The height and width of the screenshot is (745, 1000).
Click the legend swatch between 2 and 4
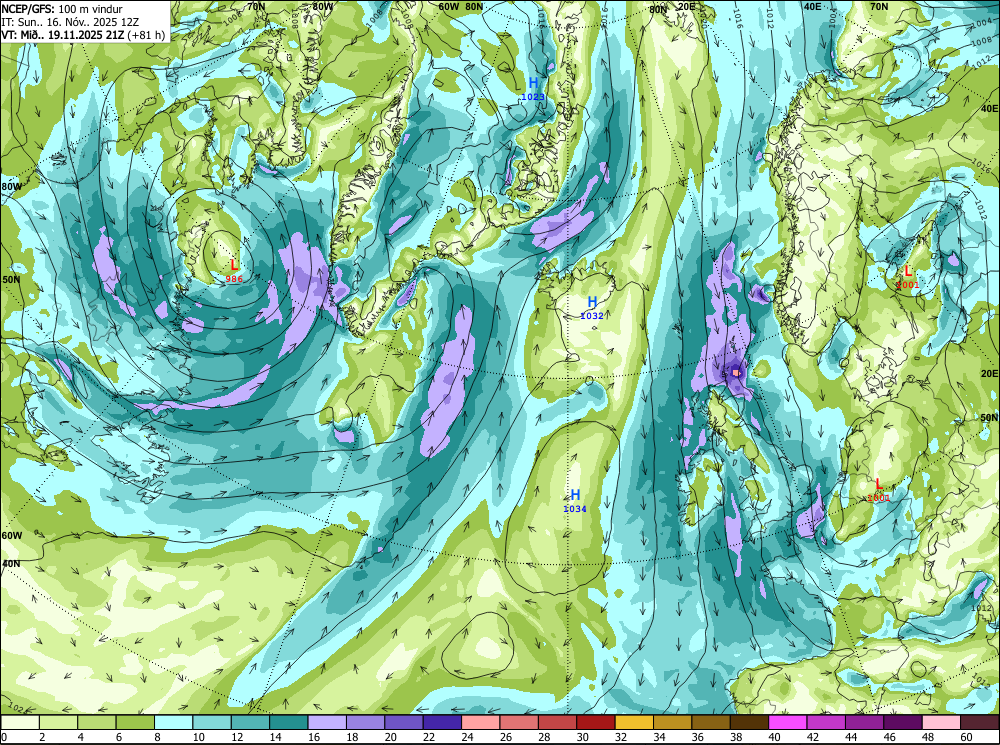pos(59,722)
